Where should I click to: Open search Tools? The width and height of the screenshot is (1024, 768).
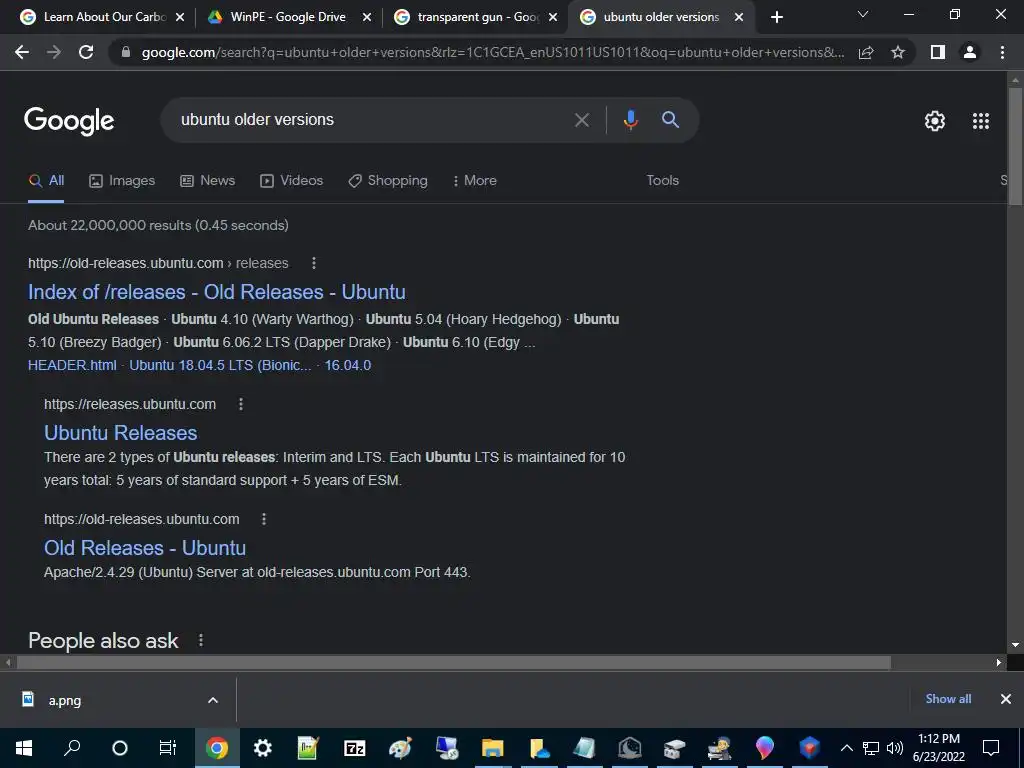point(662,180)
